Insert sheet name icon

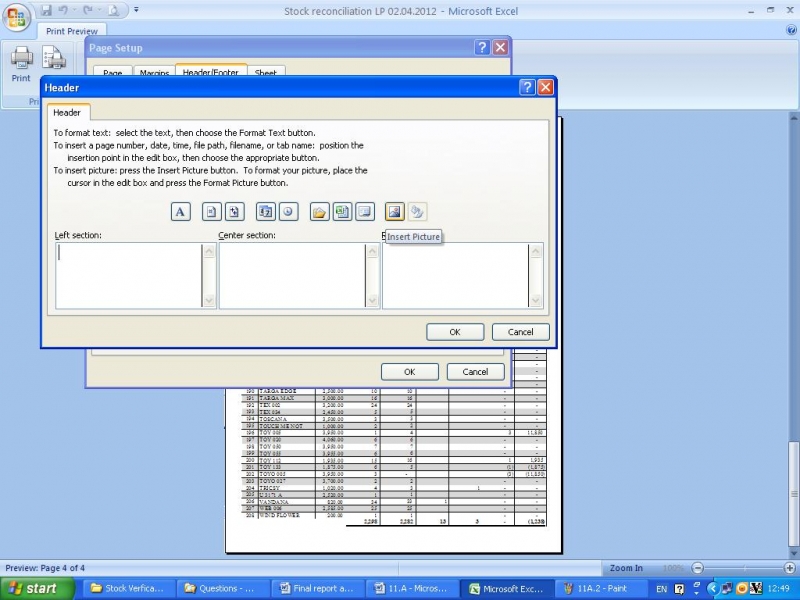364,211
